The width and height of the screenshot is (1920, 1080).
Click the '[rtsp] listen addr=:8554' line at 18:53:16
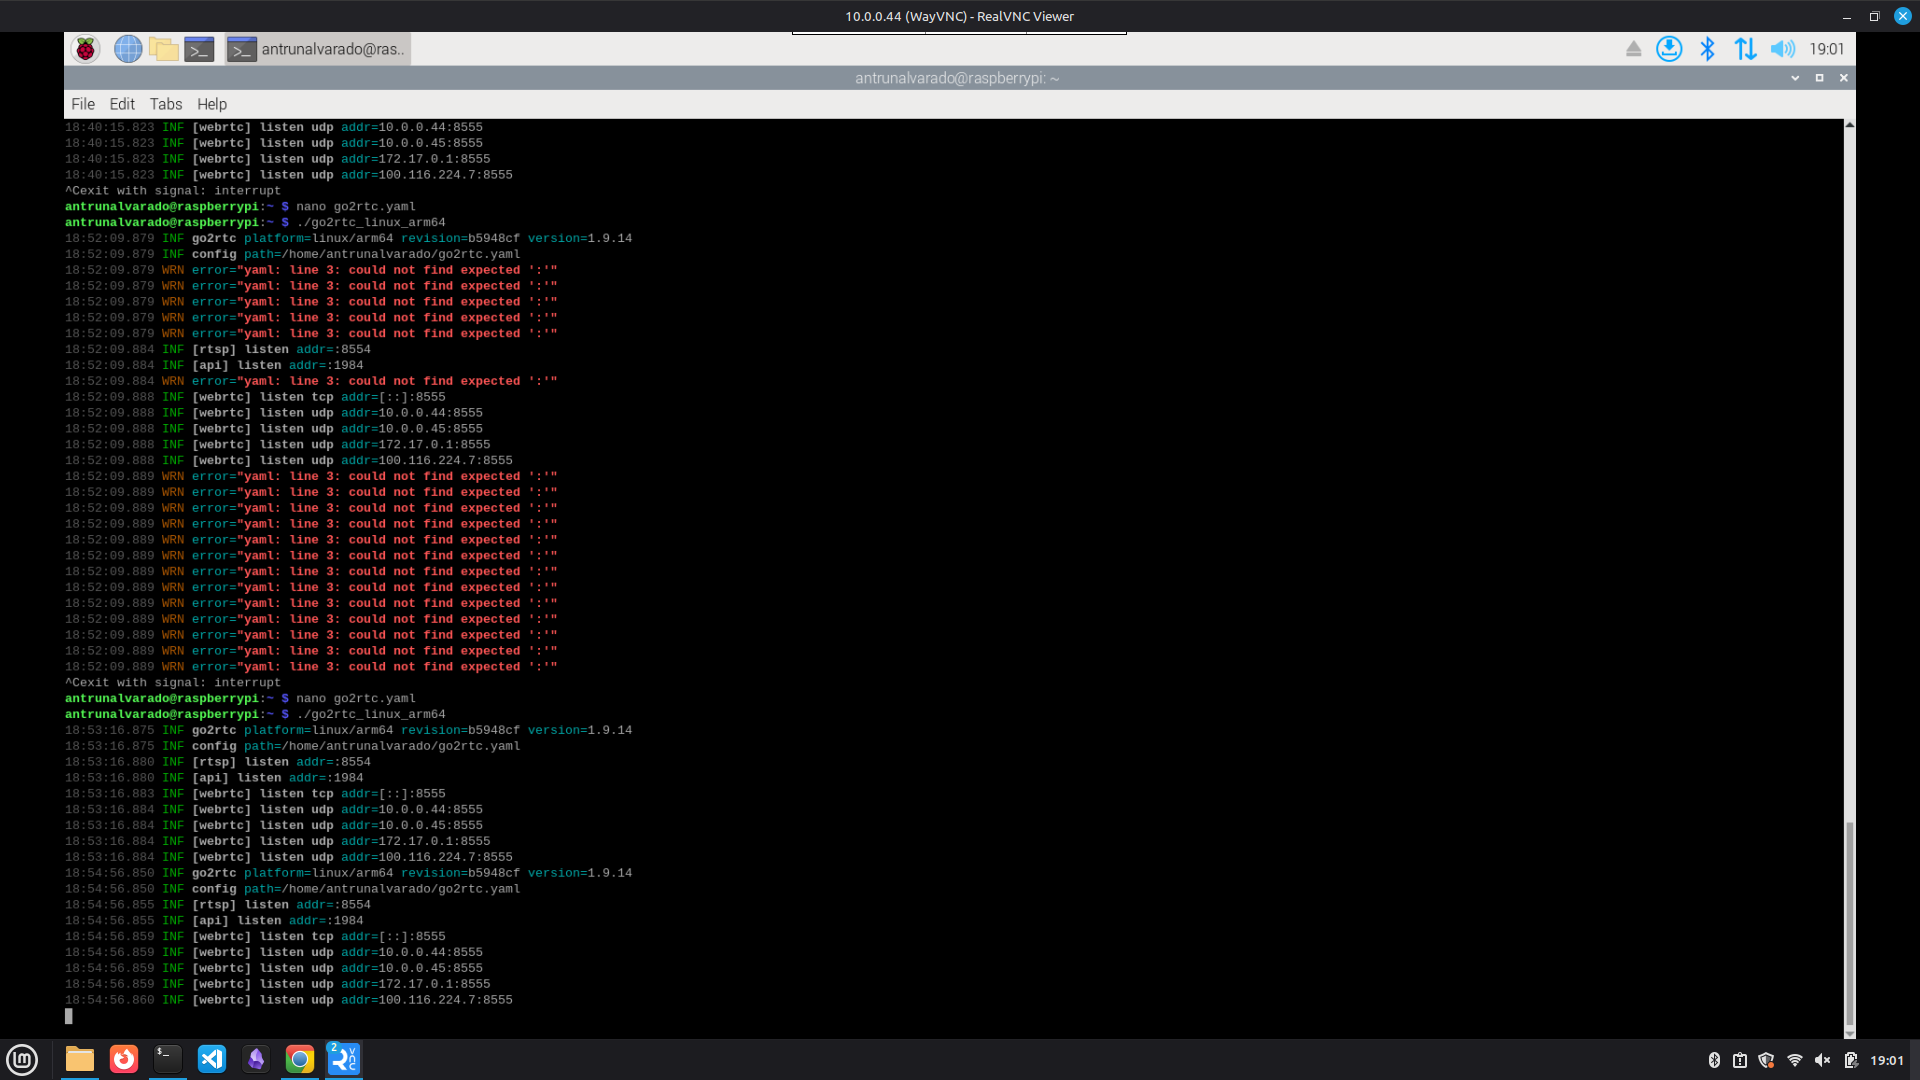point(218,762)
